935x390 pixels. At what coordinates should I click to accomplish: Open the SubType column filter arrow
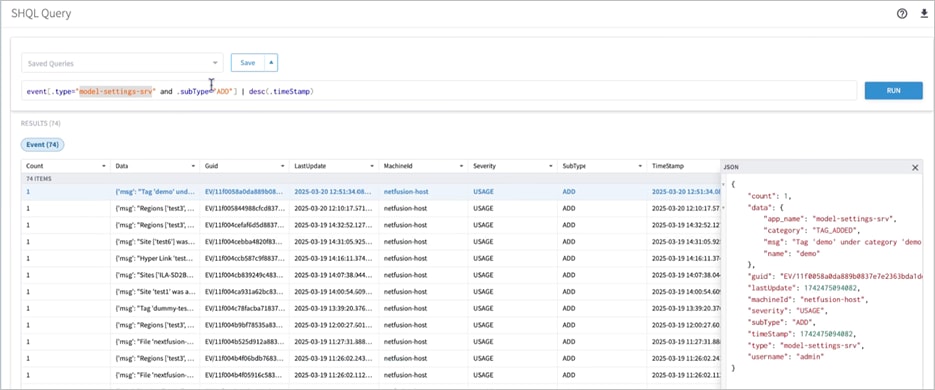[x=640, y=166]
